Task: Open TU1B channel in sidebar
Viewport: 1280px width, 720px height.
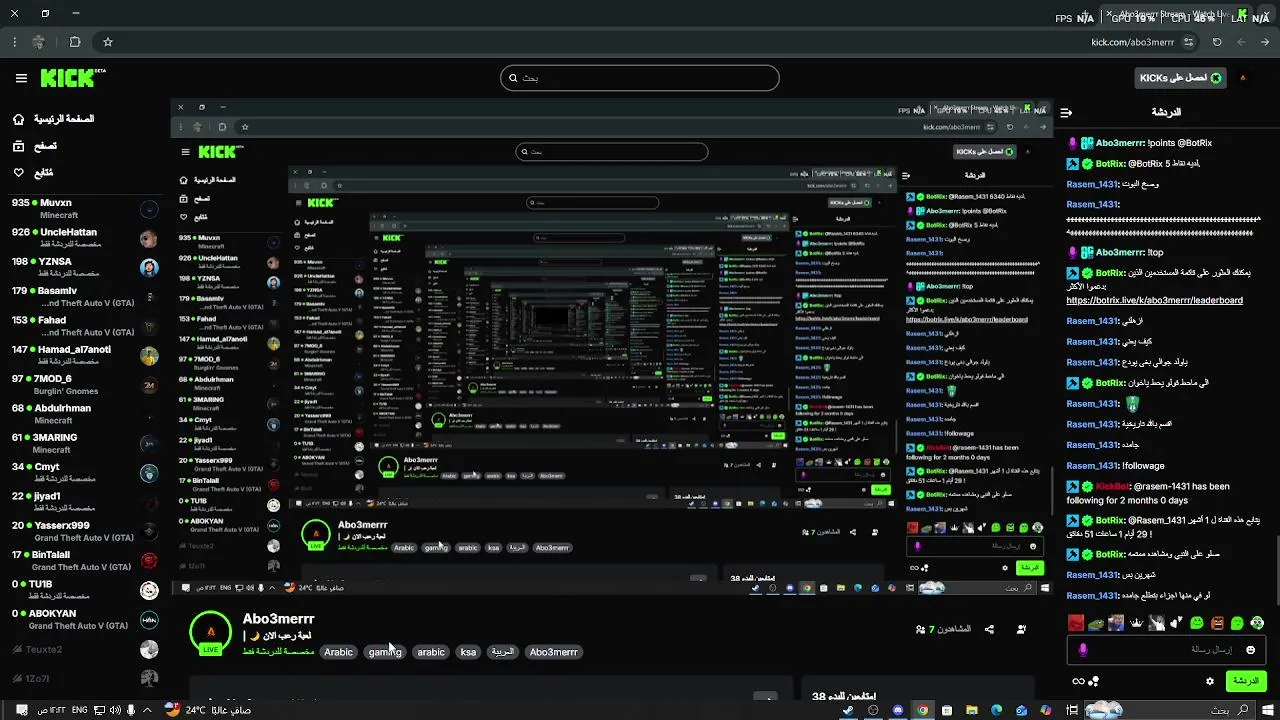Action: 84,590
